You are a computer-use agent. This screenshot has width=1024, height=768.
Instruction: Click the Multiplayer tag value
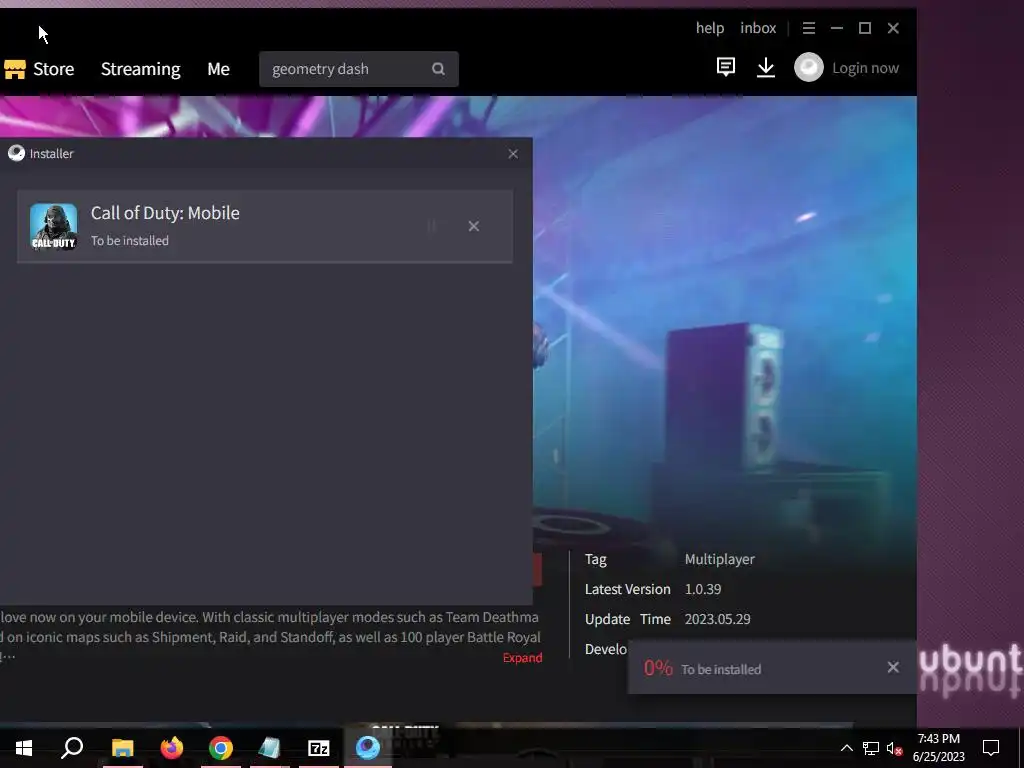(x=719, y=559)
